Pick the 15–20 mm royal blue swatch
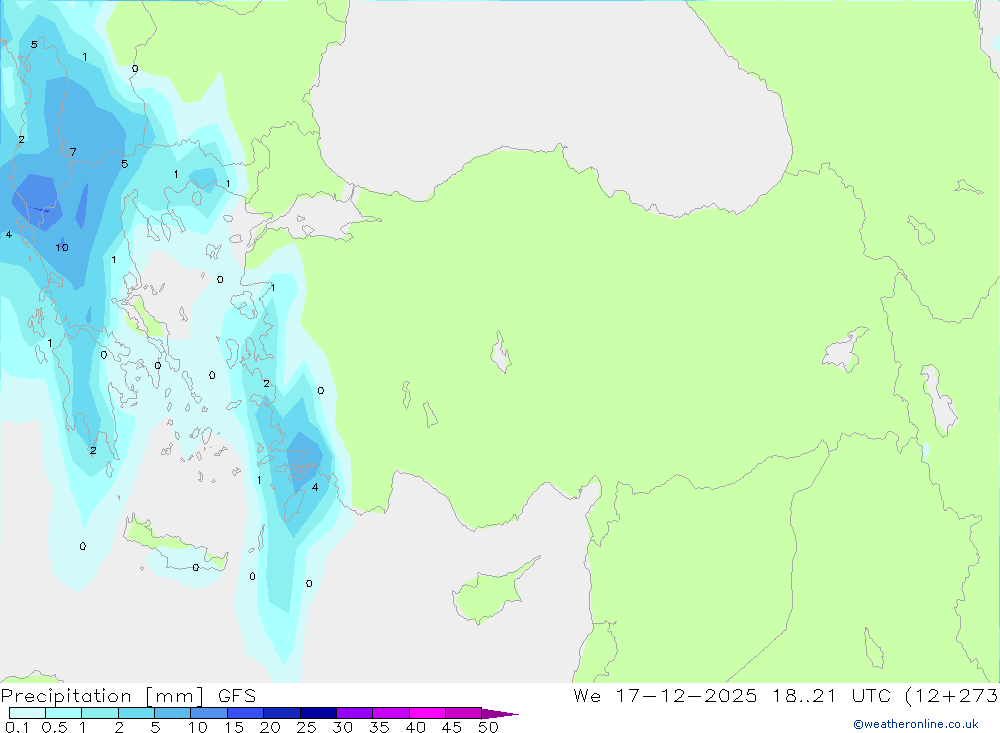Screen dimensions: 1000x733 click(x=246, y=713)
